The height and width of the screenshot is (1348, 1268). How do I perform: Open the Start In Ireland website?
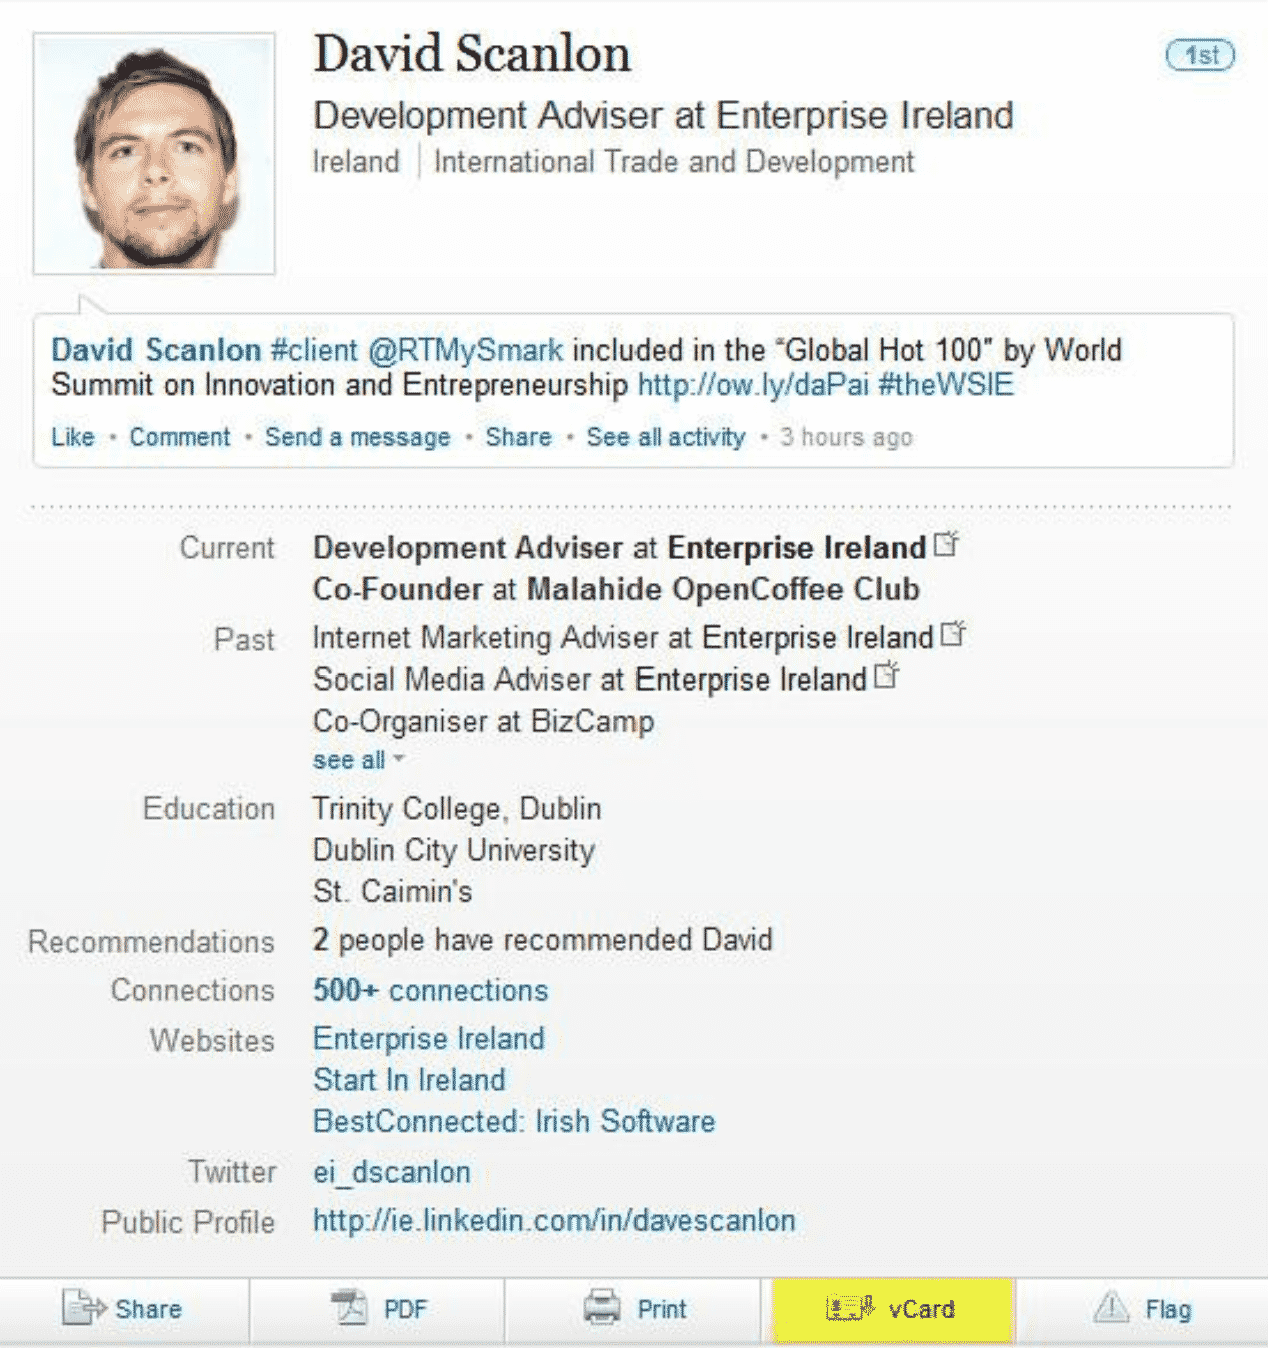coord(409,1080)
